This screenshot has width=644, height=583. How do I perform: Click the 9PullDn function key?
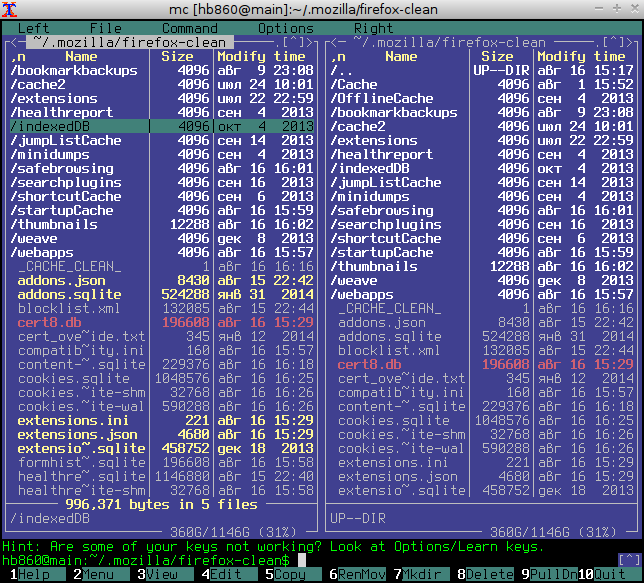point(550,574)
